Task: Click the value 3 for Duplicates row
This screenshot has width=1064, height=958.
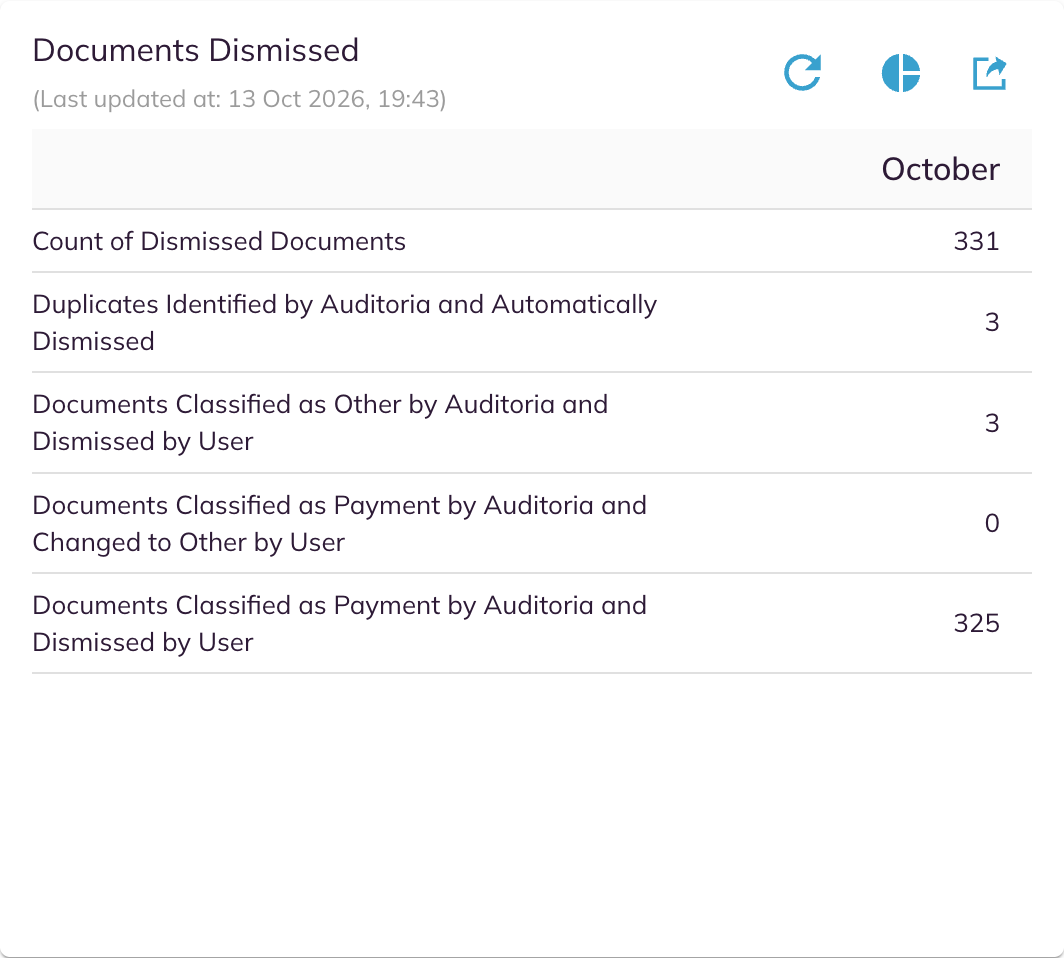Action: click(x=992, y=322)
